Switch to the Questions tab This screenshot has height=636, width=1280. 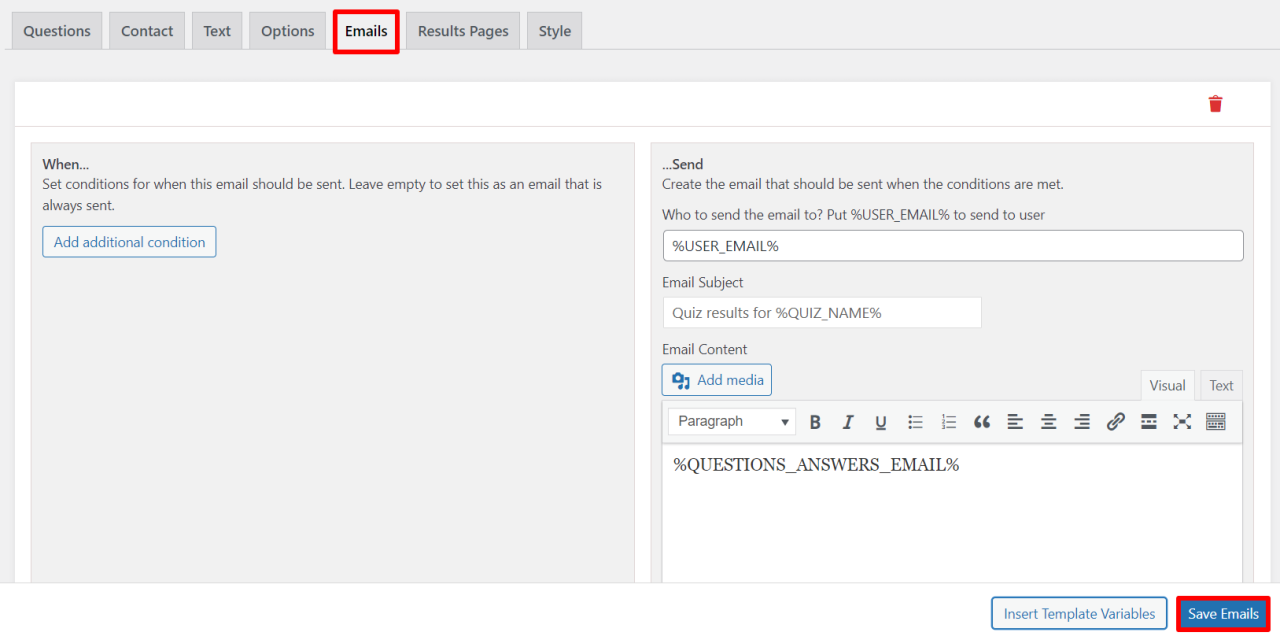(57, 31)
